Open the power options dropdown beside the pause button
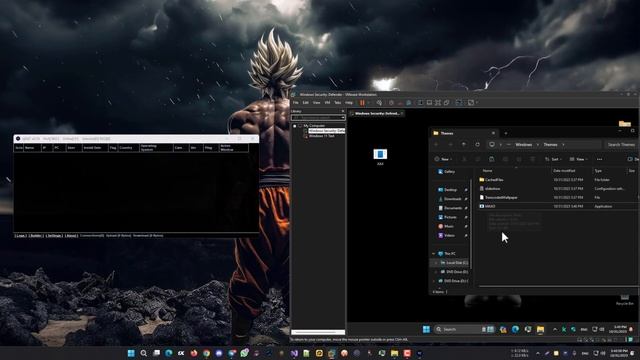Image resolution: width=640 pixels, height=360 pixels. pos(369,103)
